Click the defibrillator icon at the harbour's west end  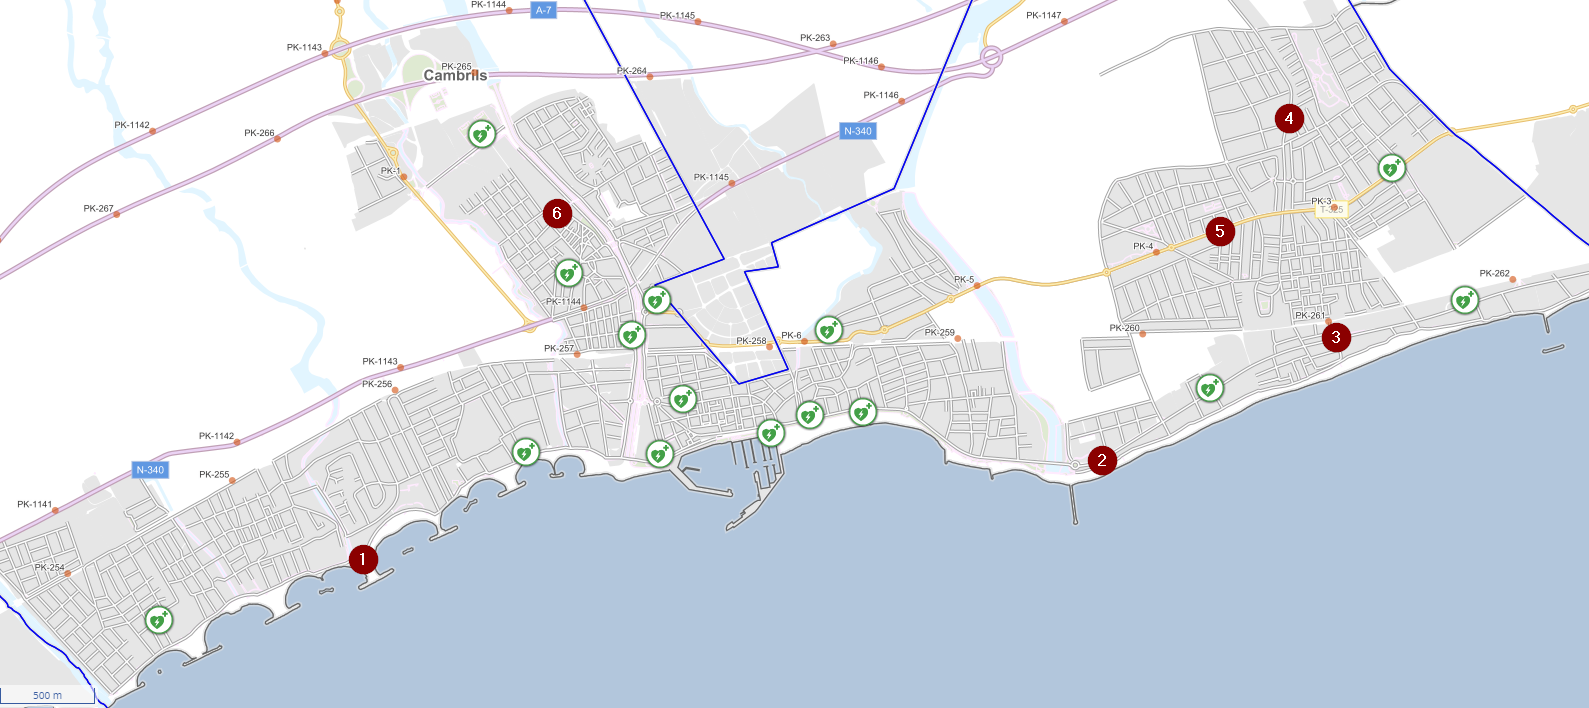[x=660, y=455]
